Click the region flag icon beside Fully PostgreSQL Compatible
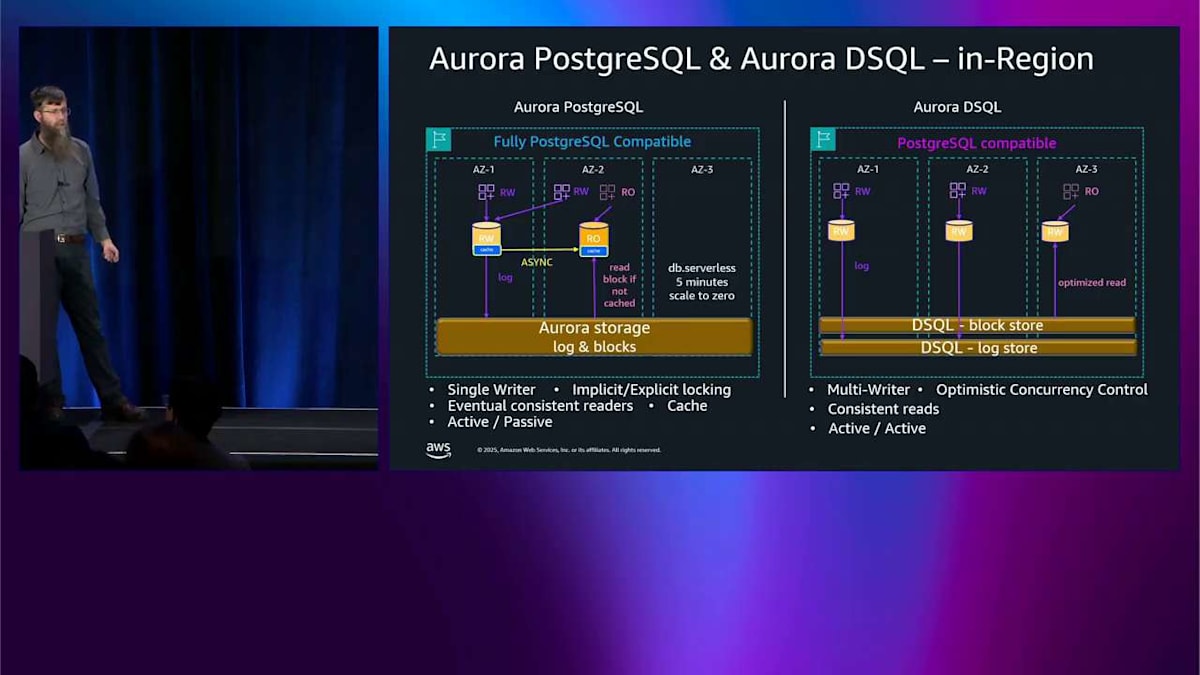This screenshot has height=675, width=1200. (438, 140)
